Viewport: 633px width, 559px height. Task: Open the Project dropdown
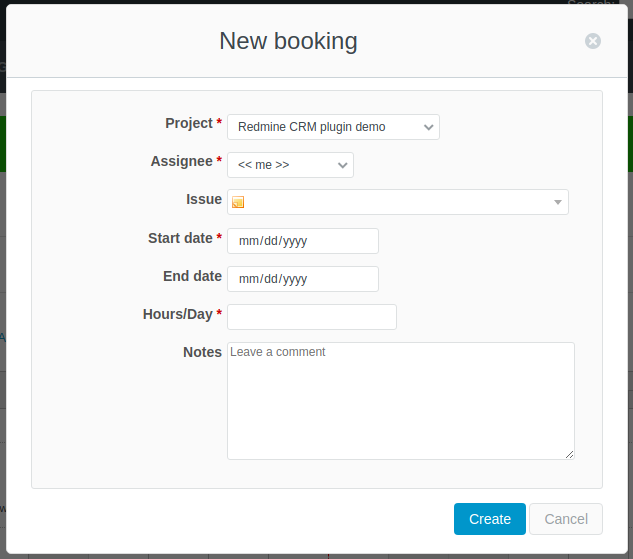pyautogui.click(x=333, y=127)
